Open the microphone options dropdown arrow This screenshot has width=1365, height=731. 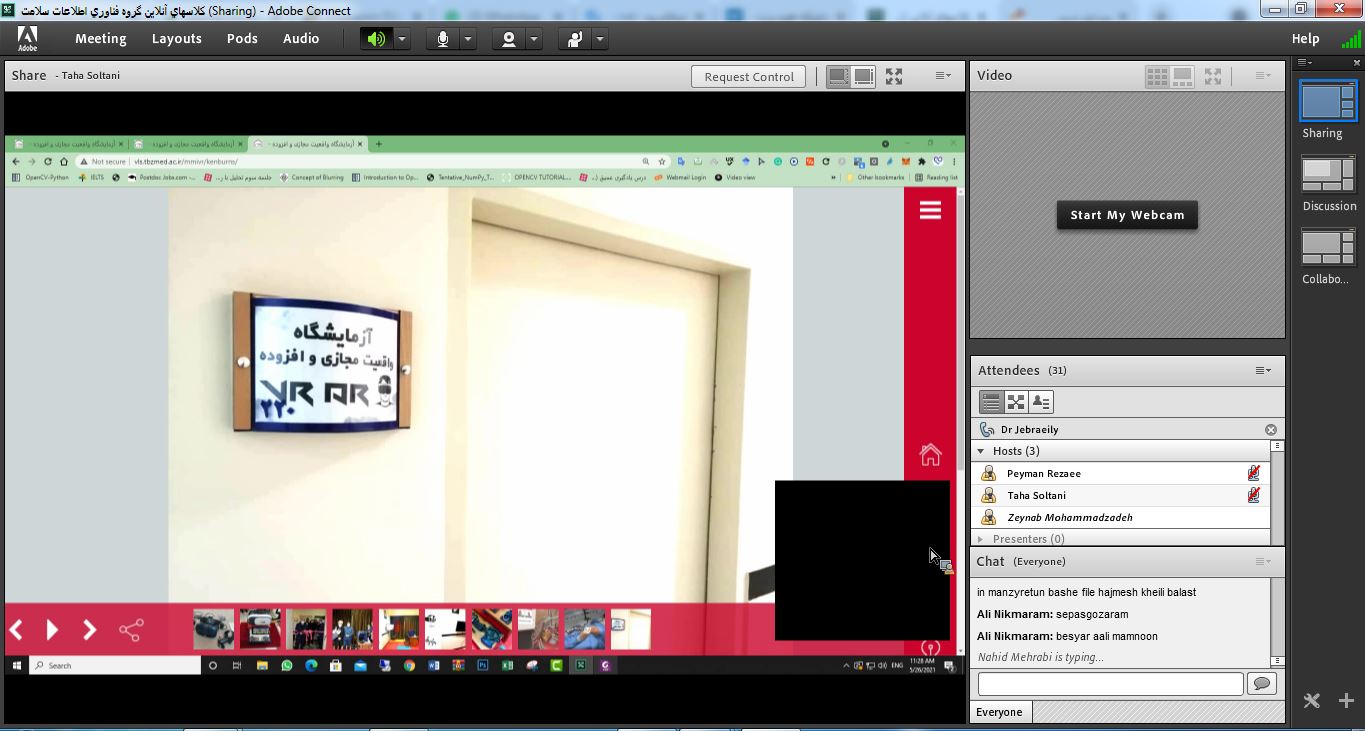click(x=468, y=39)
